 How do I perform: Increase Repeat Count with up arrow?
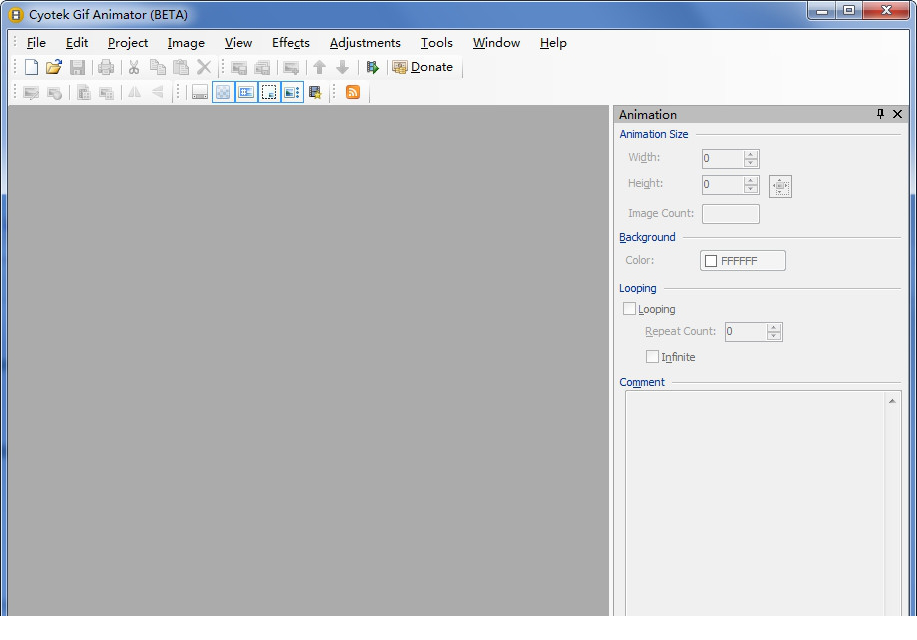click(774, 328)
